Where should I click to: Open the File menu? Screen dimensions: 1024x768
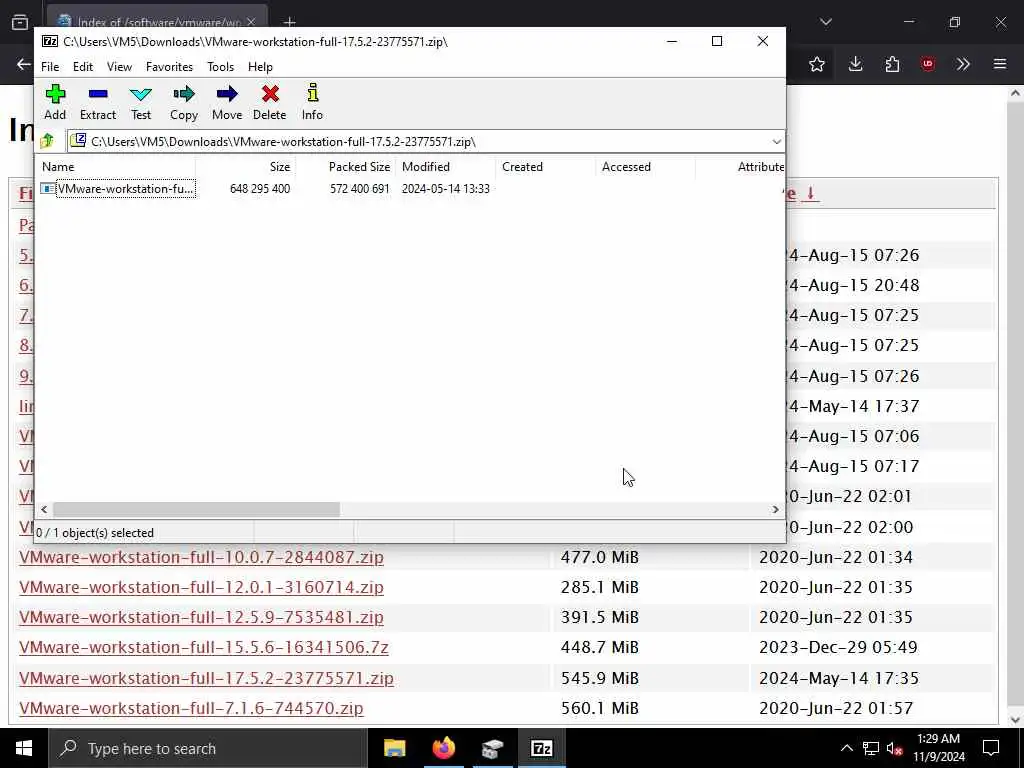50,67
